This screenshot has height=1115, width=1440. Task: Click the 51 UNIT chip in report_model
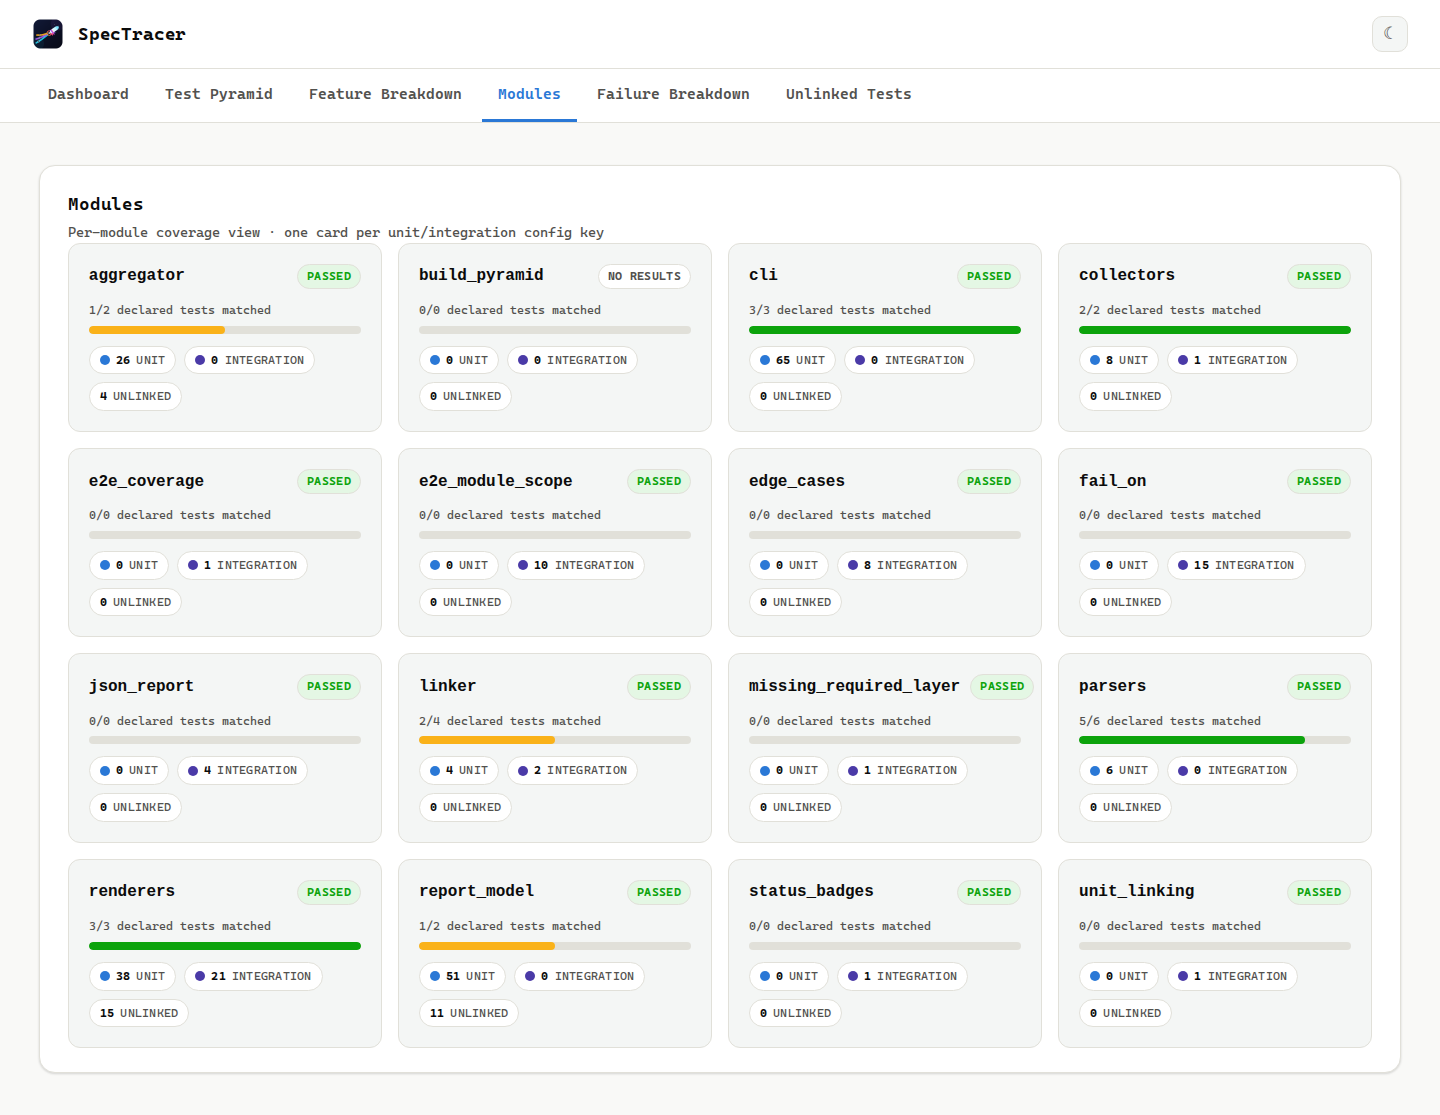click(463, 976)
